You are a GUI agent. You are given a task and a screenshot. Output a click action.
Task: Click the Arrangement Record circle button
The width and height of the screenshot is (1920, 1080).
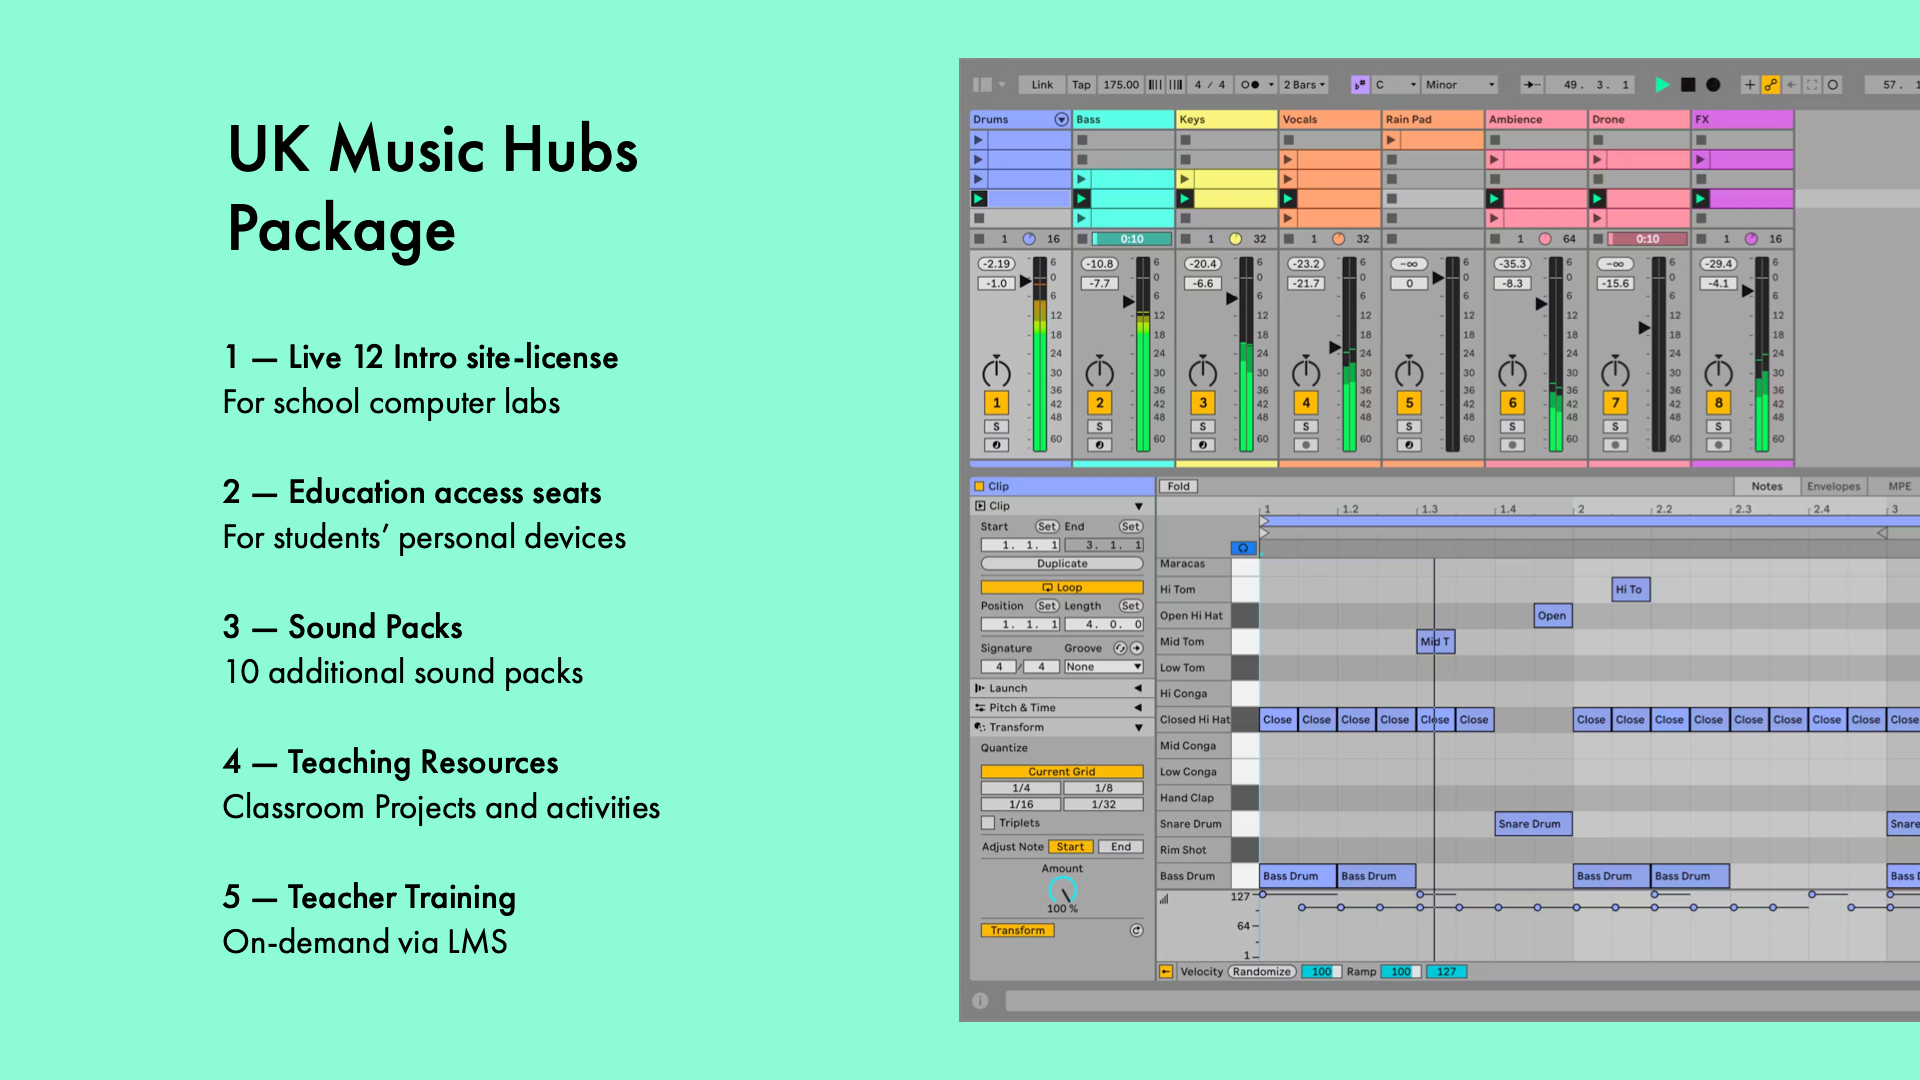point(1713,85)
